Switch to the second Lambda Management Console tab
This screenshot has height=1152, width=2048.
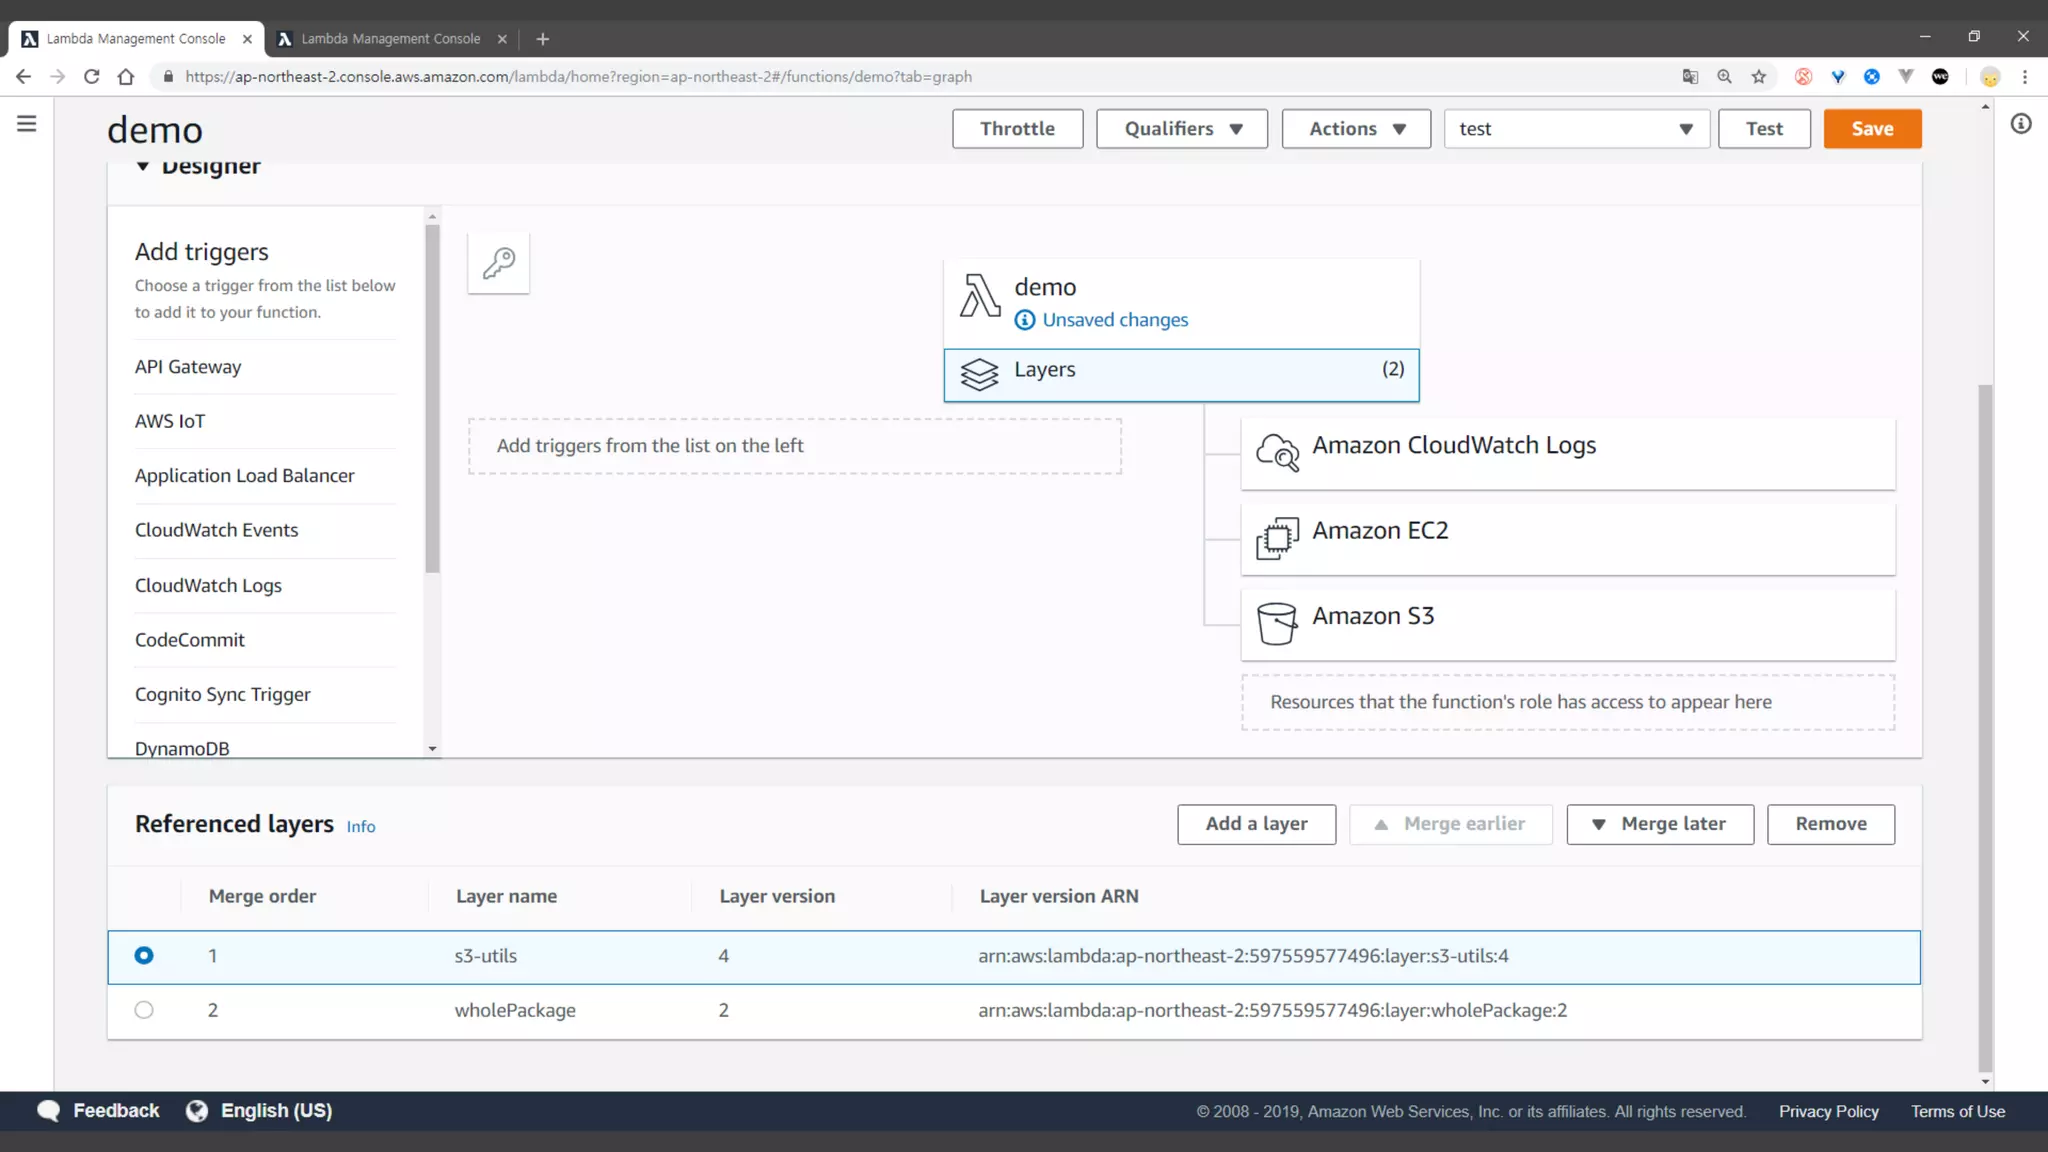[x=391, y=39]
